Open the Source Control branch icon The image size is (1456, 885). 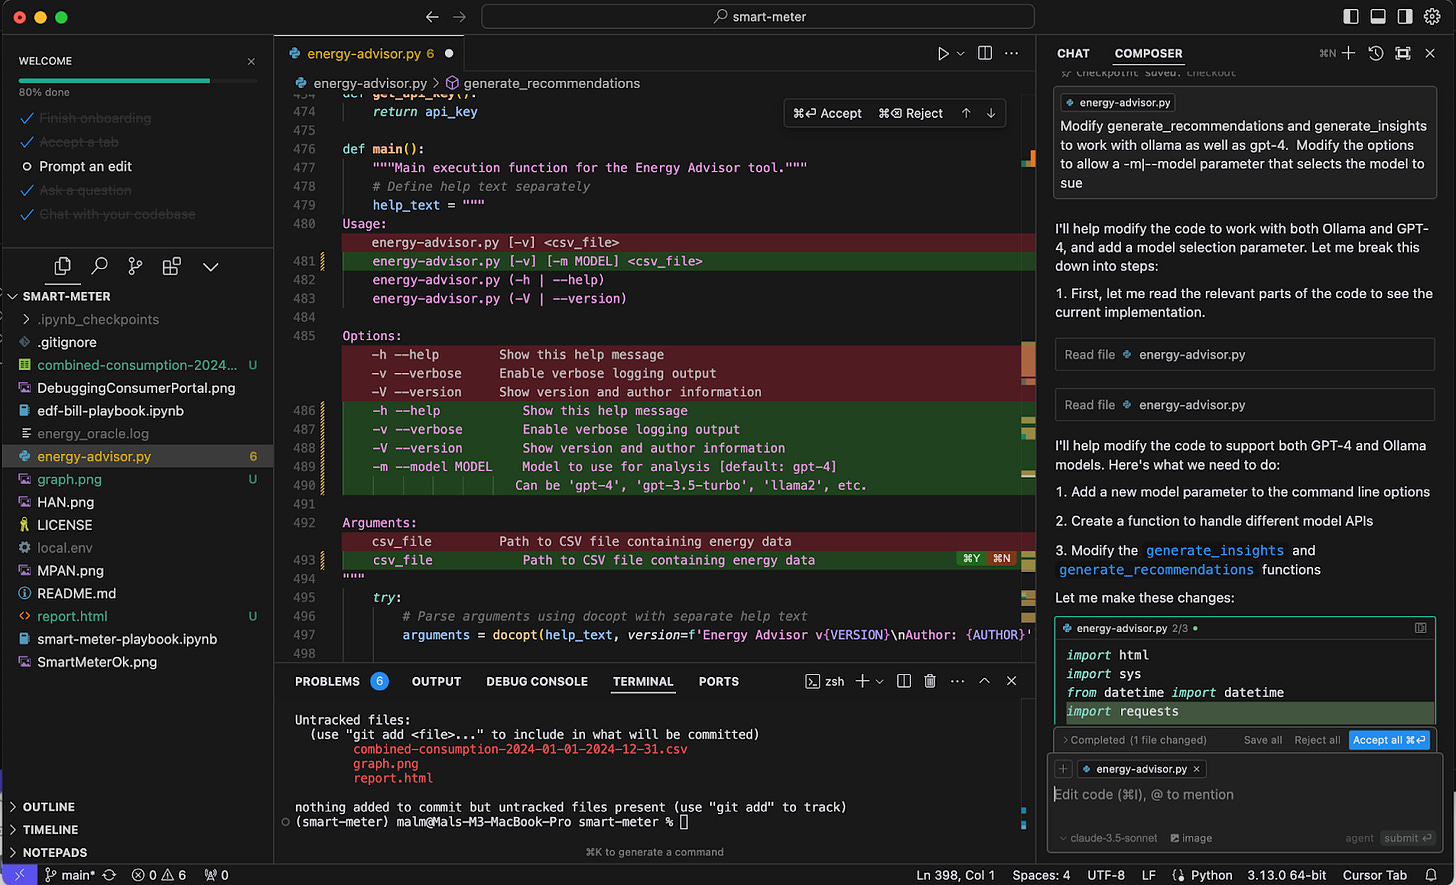pos(135,266)
